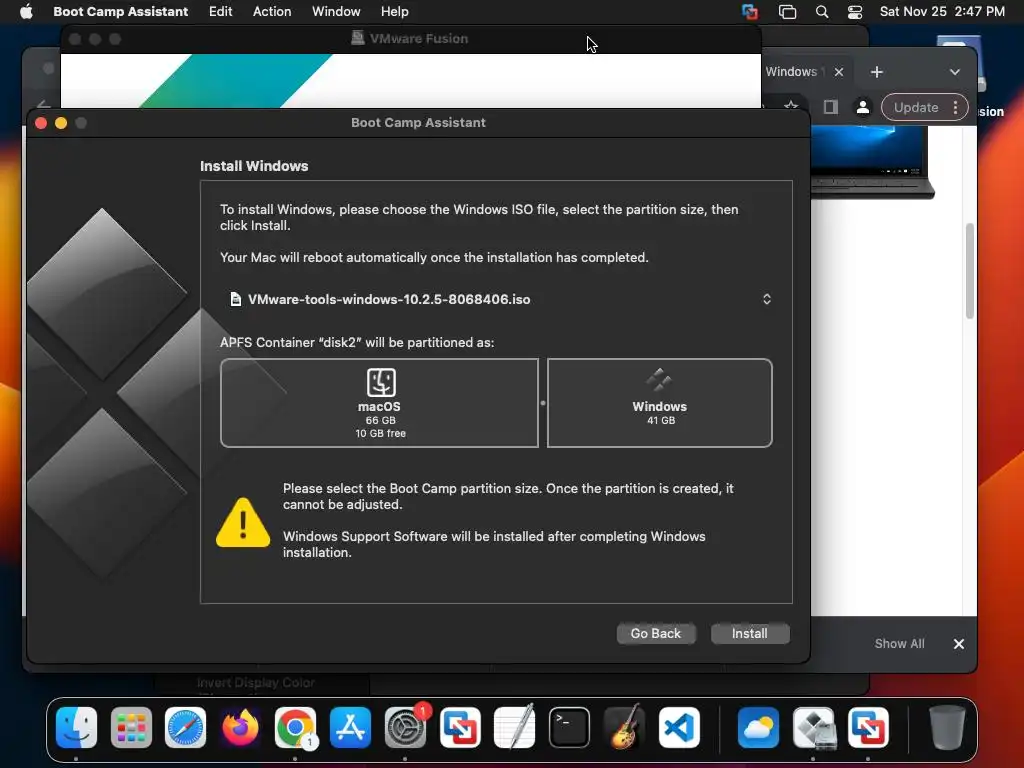The image size is (1024, 768).
Task: Open Chrome profile avatar icon
Action: click(863, 107)
